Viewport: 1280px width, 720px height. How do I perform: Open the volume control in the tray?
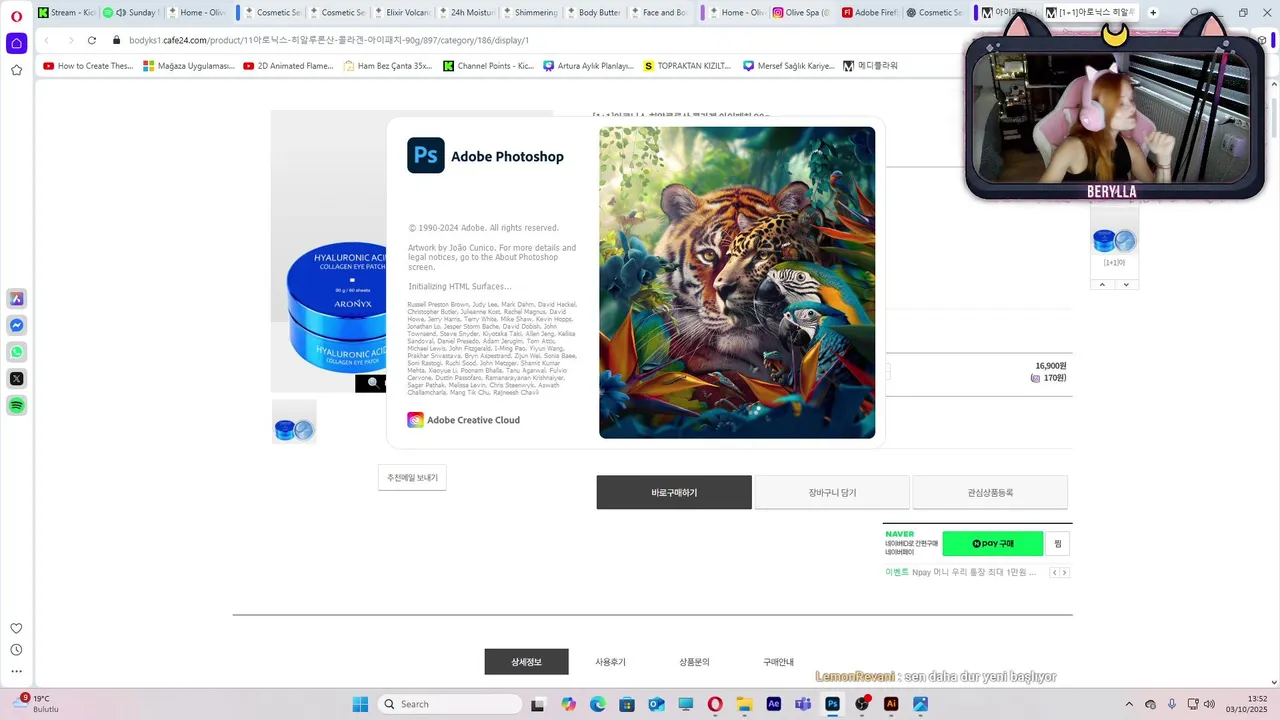click(1209, 704)
